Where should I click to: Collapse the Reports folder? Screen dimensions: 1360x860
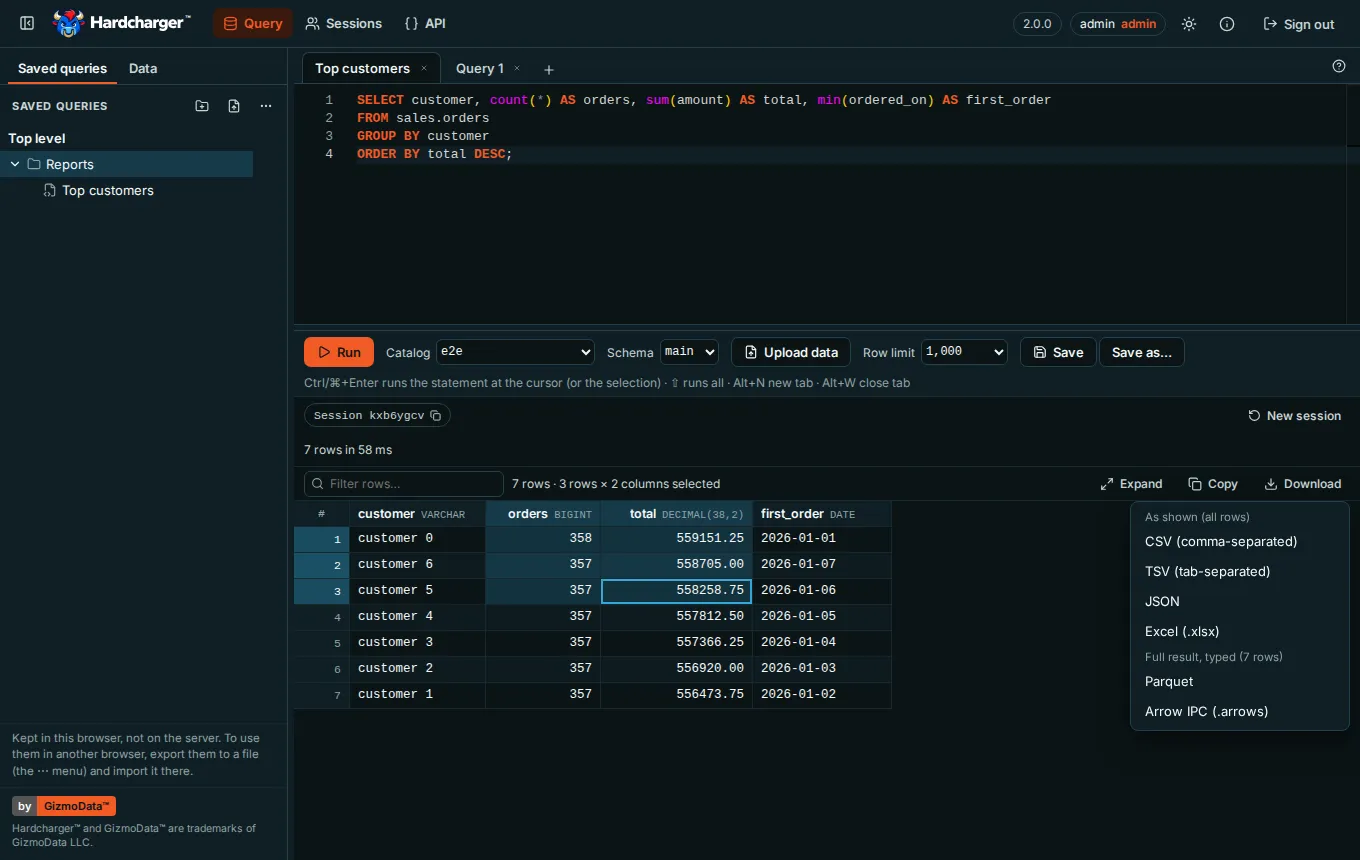(x=15, y=164)
